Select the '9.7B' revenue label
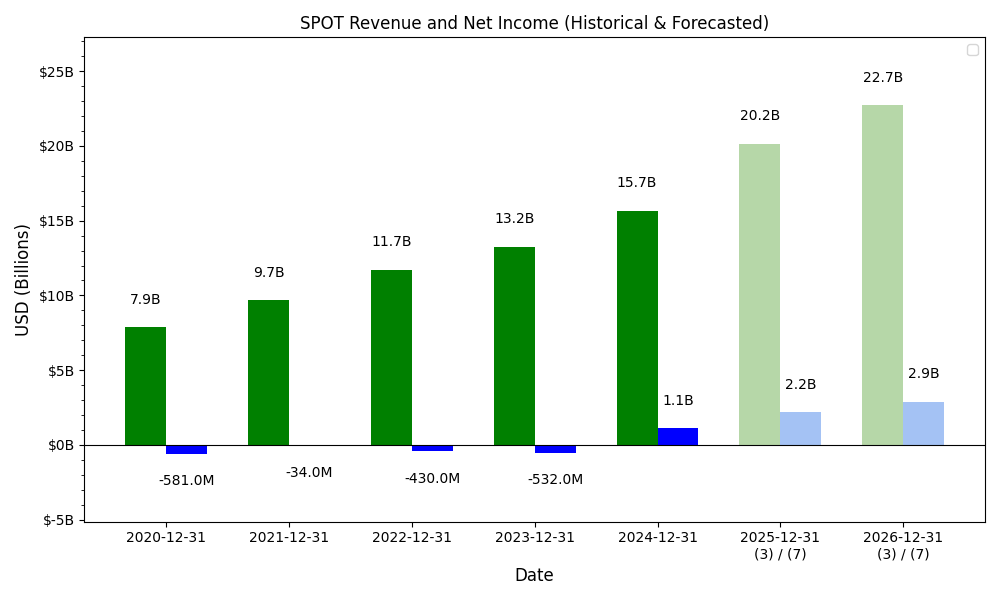The height and width of the screenshot is (600, 1000). click(269, 272)
